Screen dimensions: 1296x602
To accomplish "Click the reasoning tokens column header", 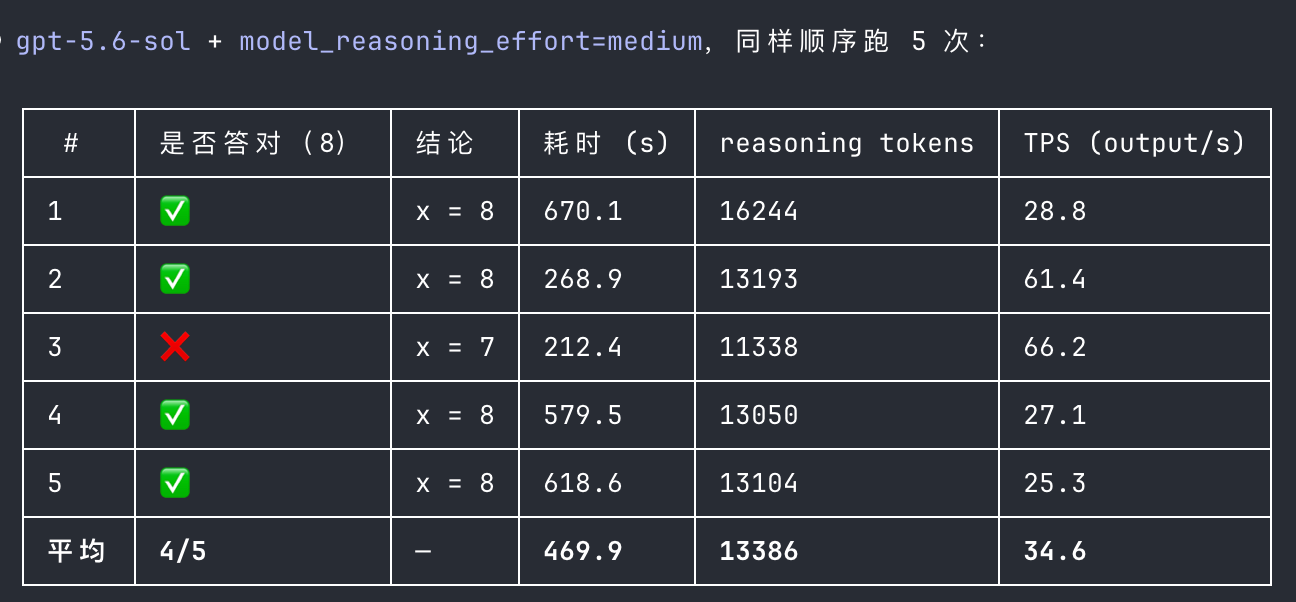I will (x=847, y=143).
